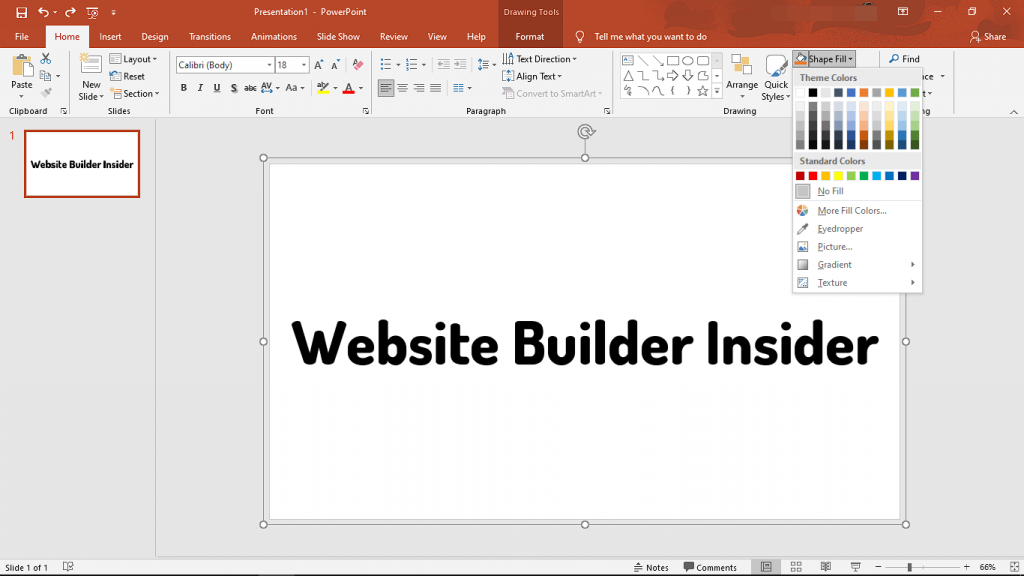Image resolution: width=1024 pixels, height=576 pixels.
Task: Toggle the Notes pane in the status bar
Action: (651, 566)
